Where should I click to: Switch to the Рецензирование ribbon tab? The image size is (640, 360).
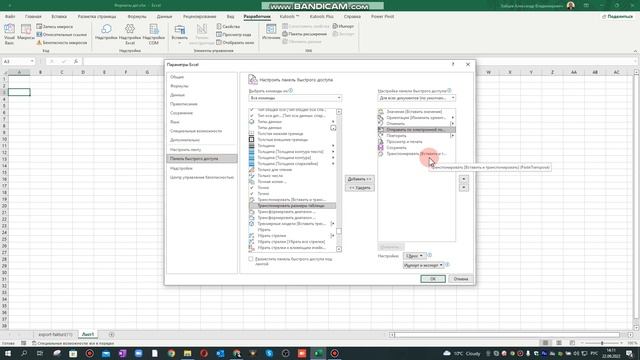pos(200,17)
